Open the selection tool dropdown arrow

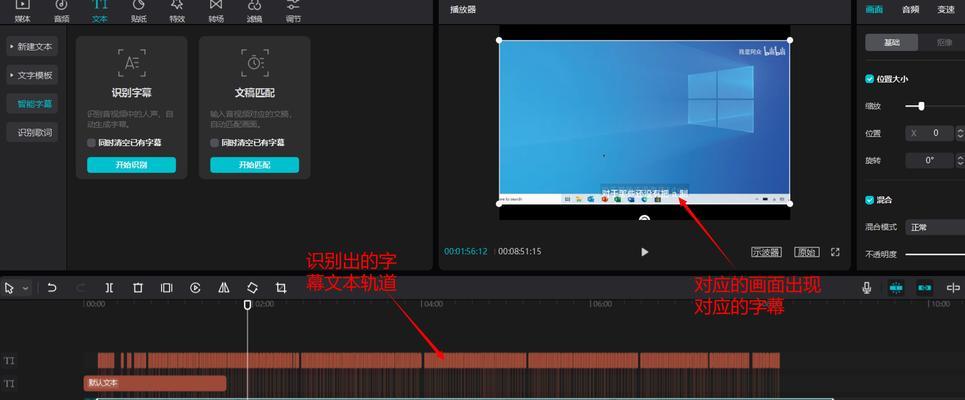[x=25, y=288]
